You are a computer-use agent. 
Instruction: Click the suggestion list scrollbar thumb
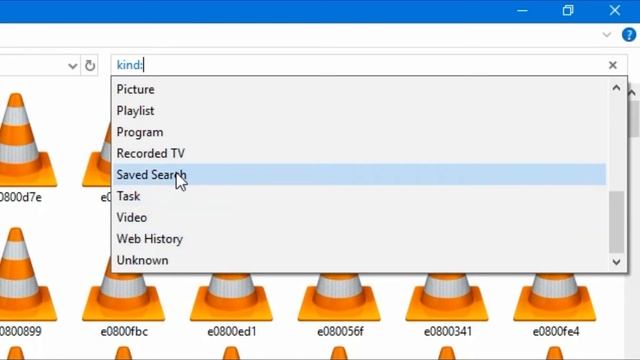(616, 222)
